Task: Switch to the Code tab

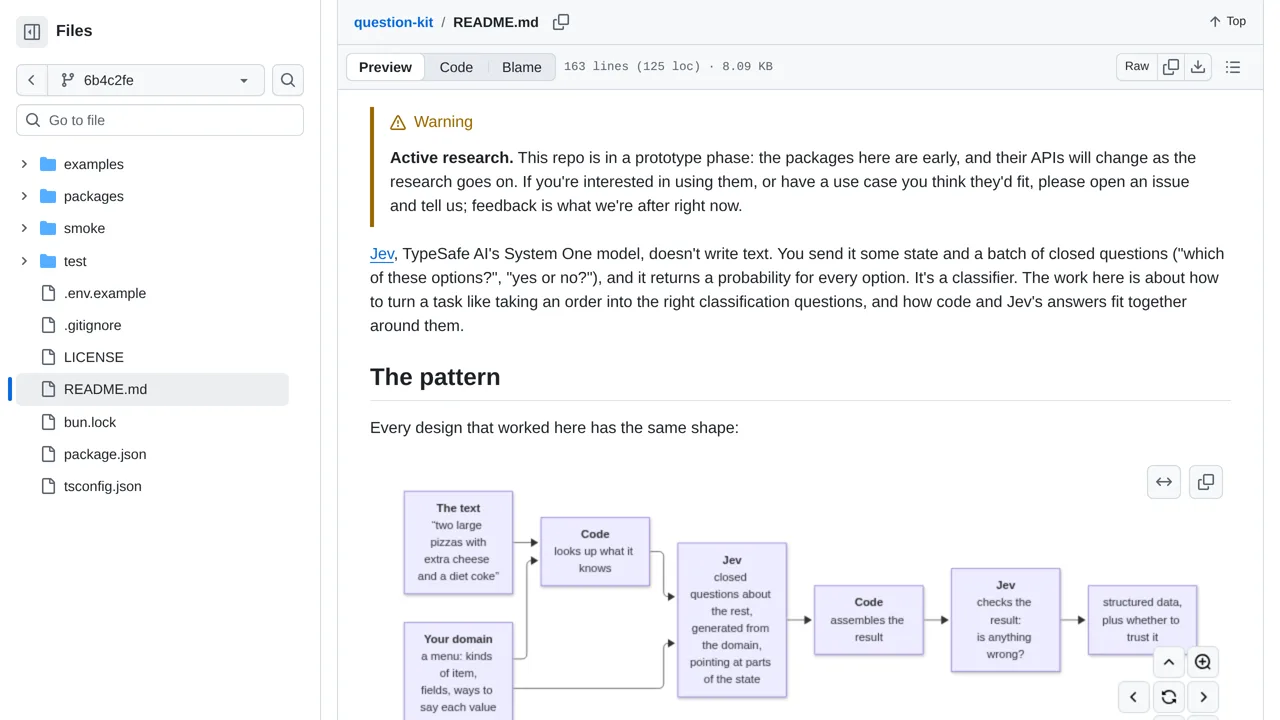Action: pyautogui.click(x=456, y=67)
